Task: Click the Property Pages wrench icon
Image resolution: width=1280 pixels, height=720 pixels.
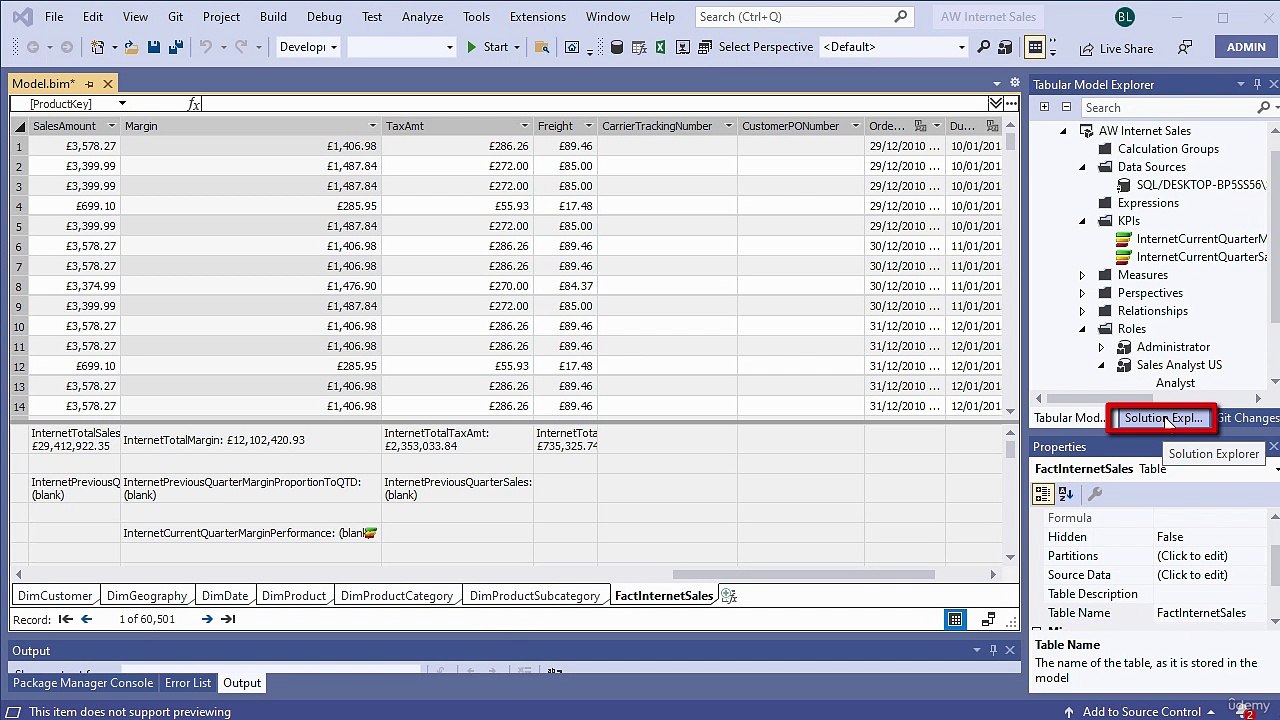Action: 1095,494
